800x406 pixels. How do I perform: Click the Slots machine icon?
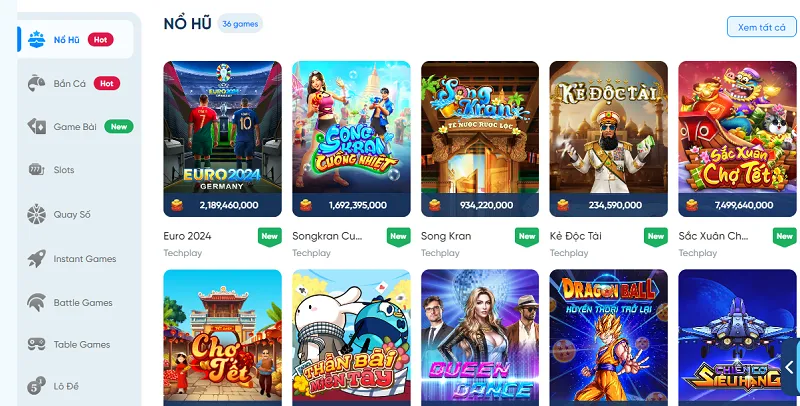pyautogui.click(x=36, y=170)
